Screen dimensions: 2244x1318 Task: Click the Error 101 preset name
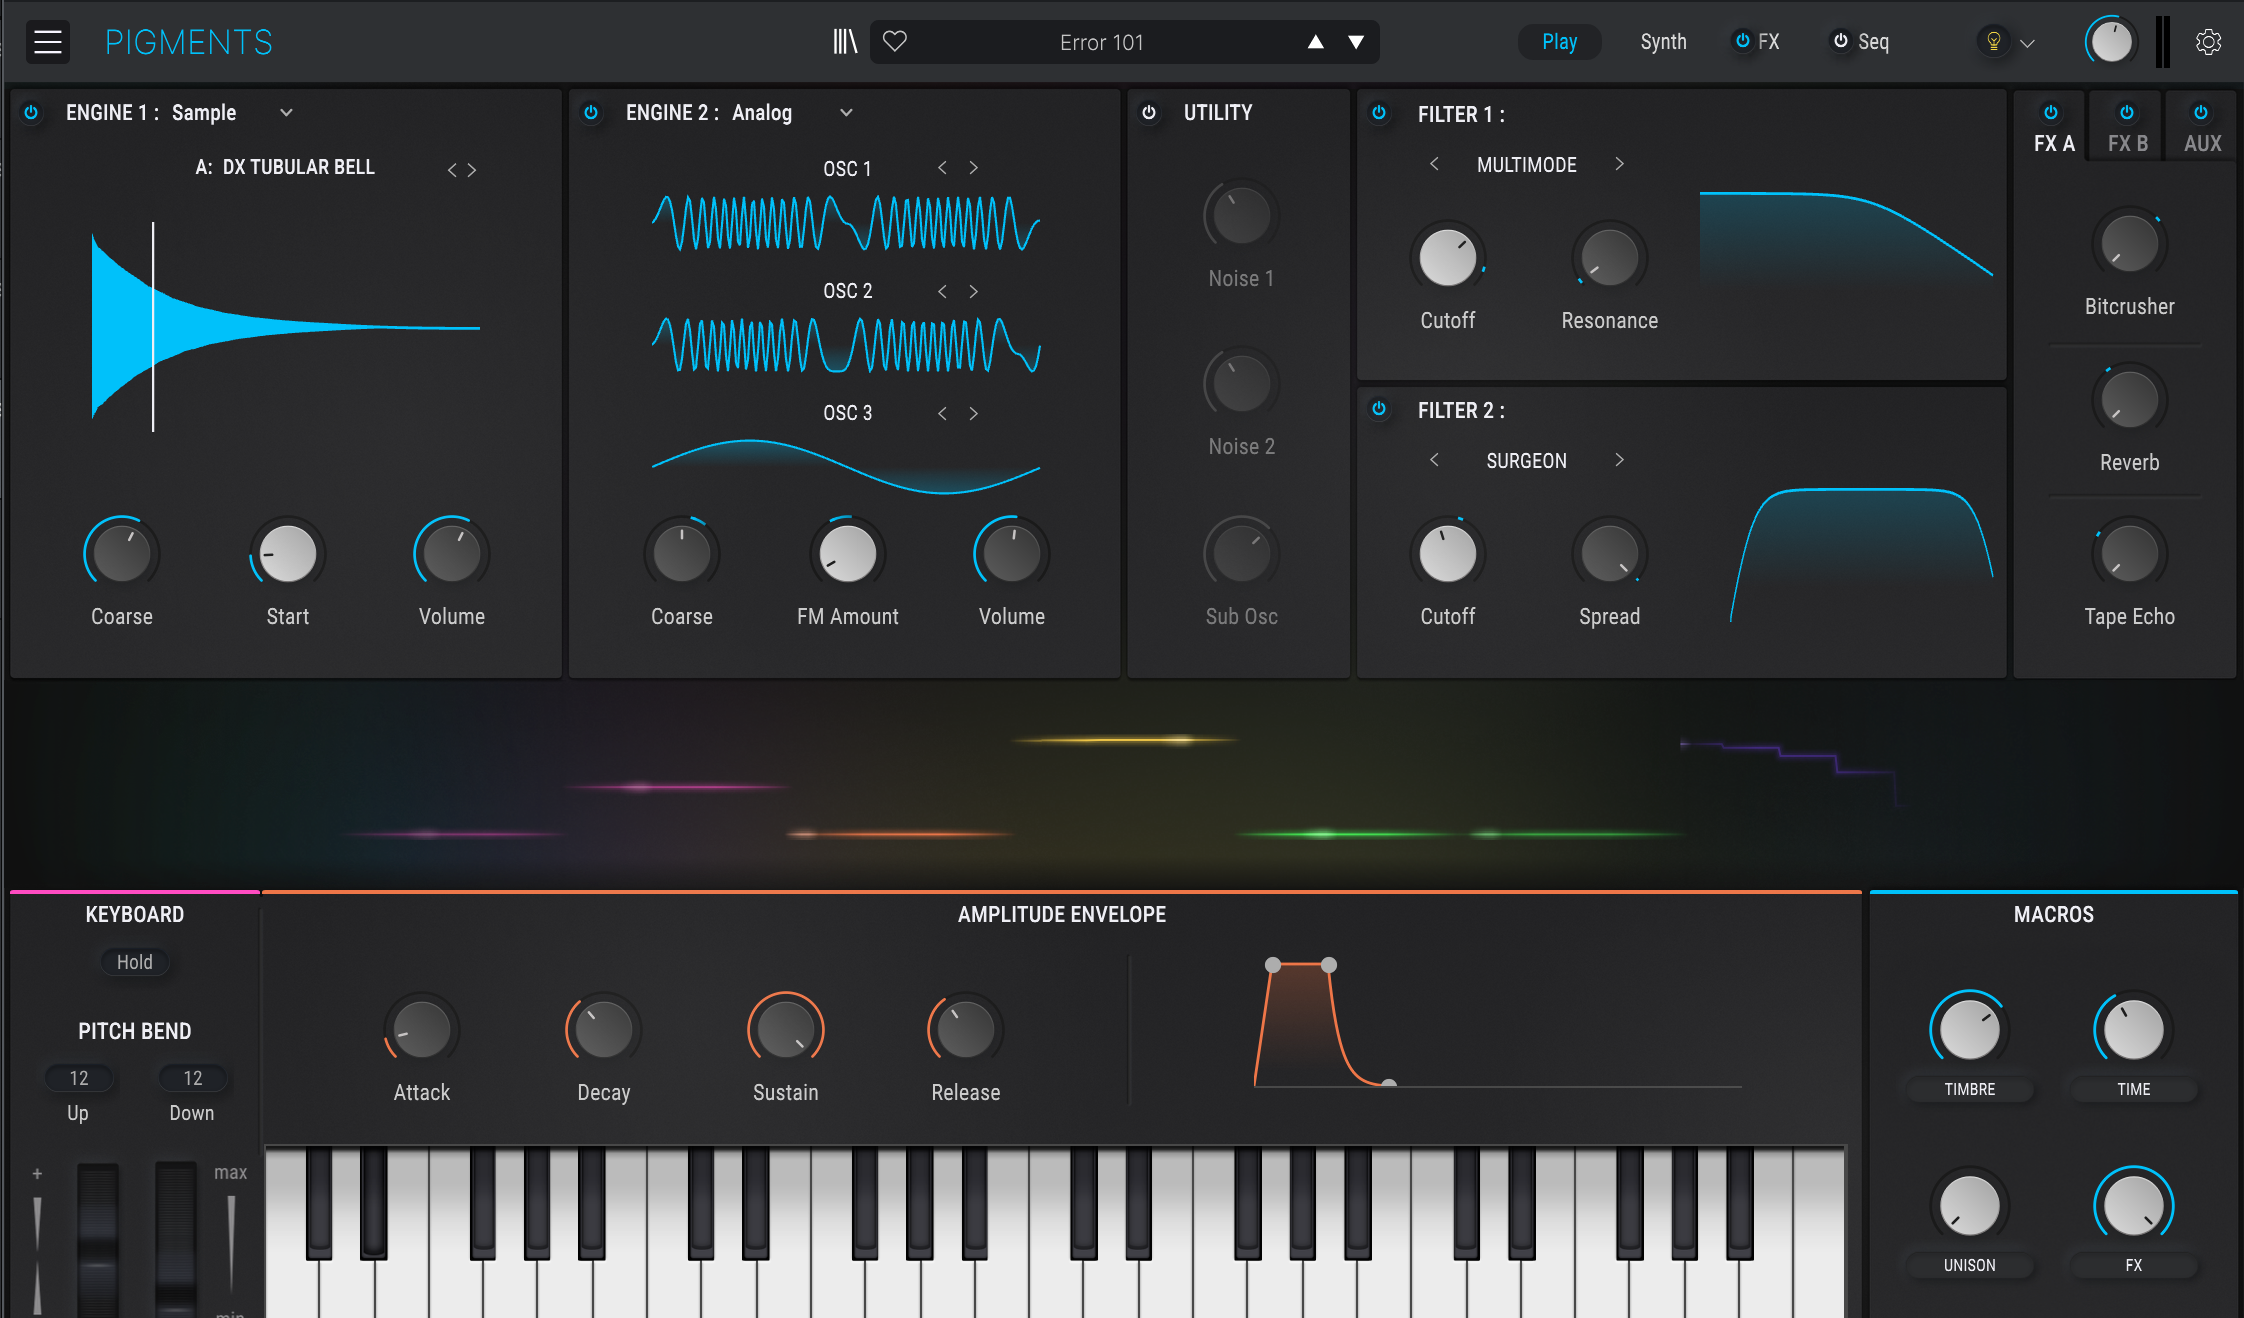1101,42
